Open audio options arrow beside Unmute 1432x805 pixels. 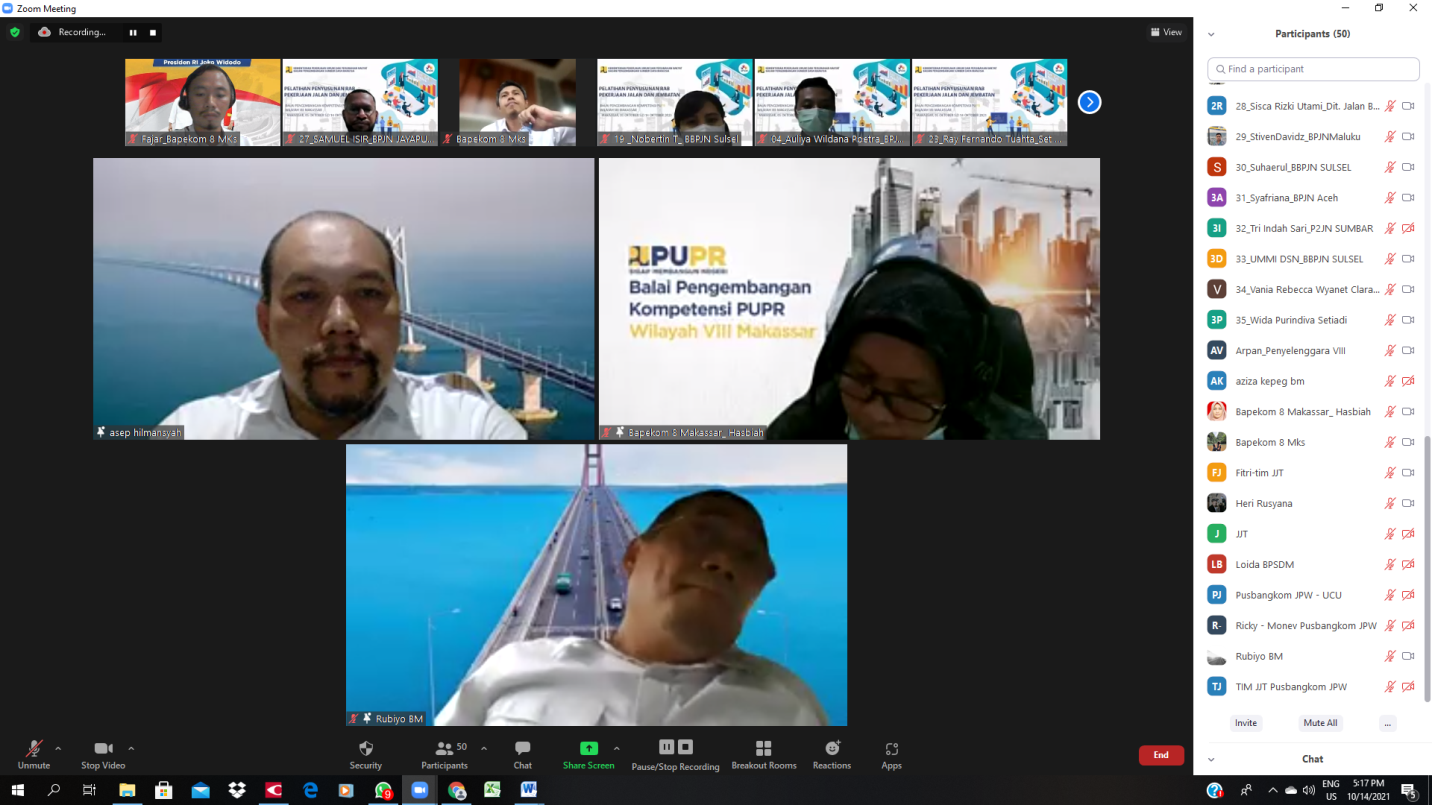pos(58,748)
